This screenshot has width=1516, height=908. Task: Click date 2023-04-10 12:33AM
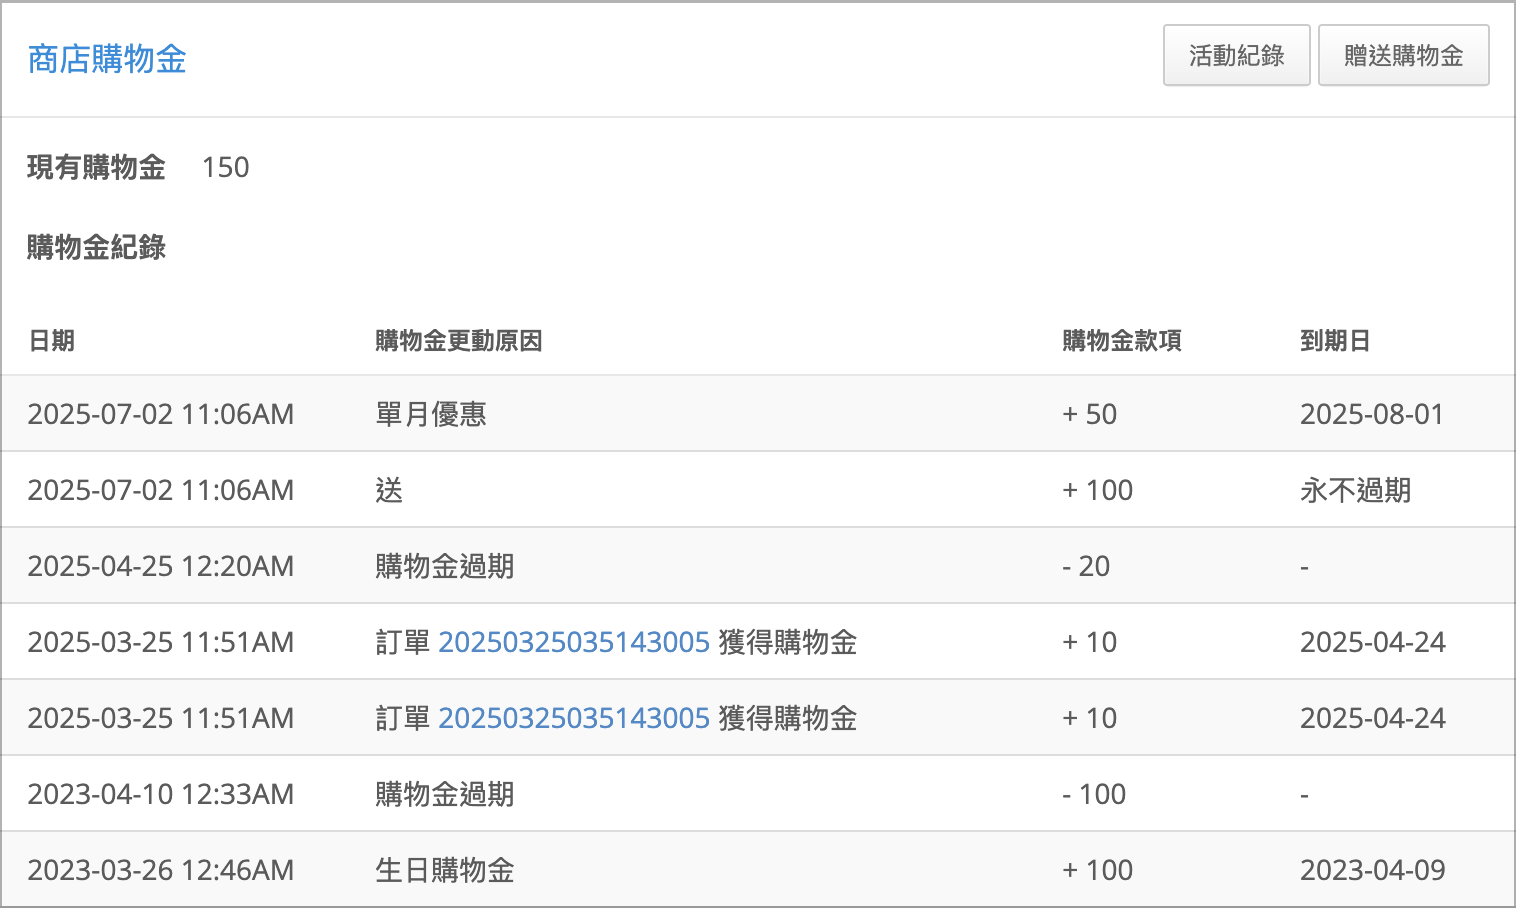pyautogui.click(x=161, y=794)
